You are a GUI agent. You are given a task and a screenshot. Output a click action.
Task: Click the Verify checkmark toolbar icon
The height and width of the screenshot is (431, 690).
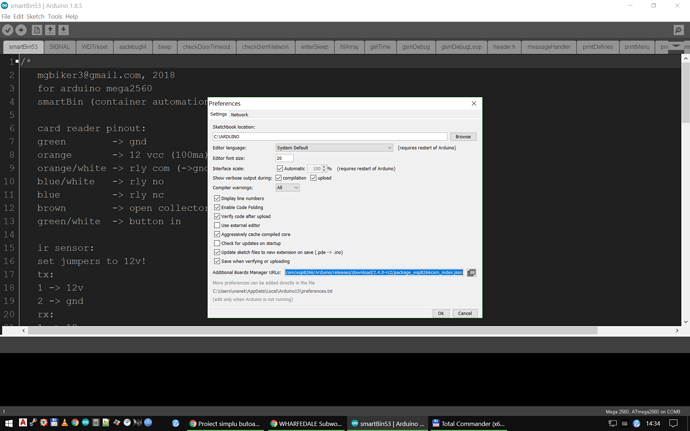click(x=8, y=30)
